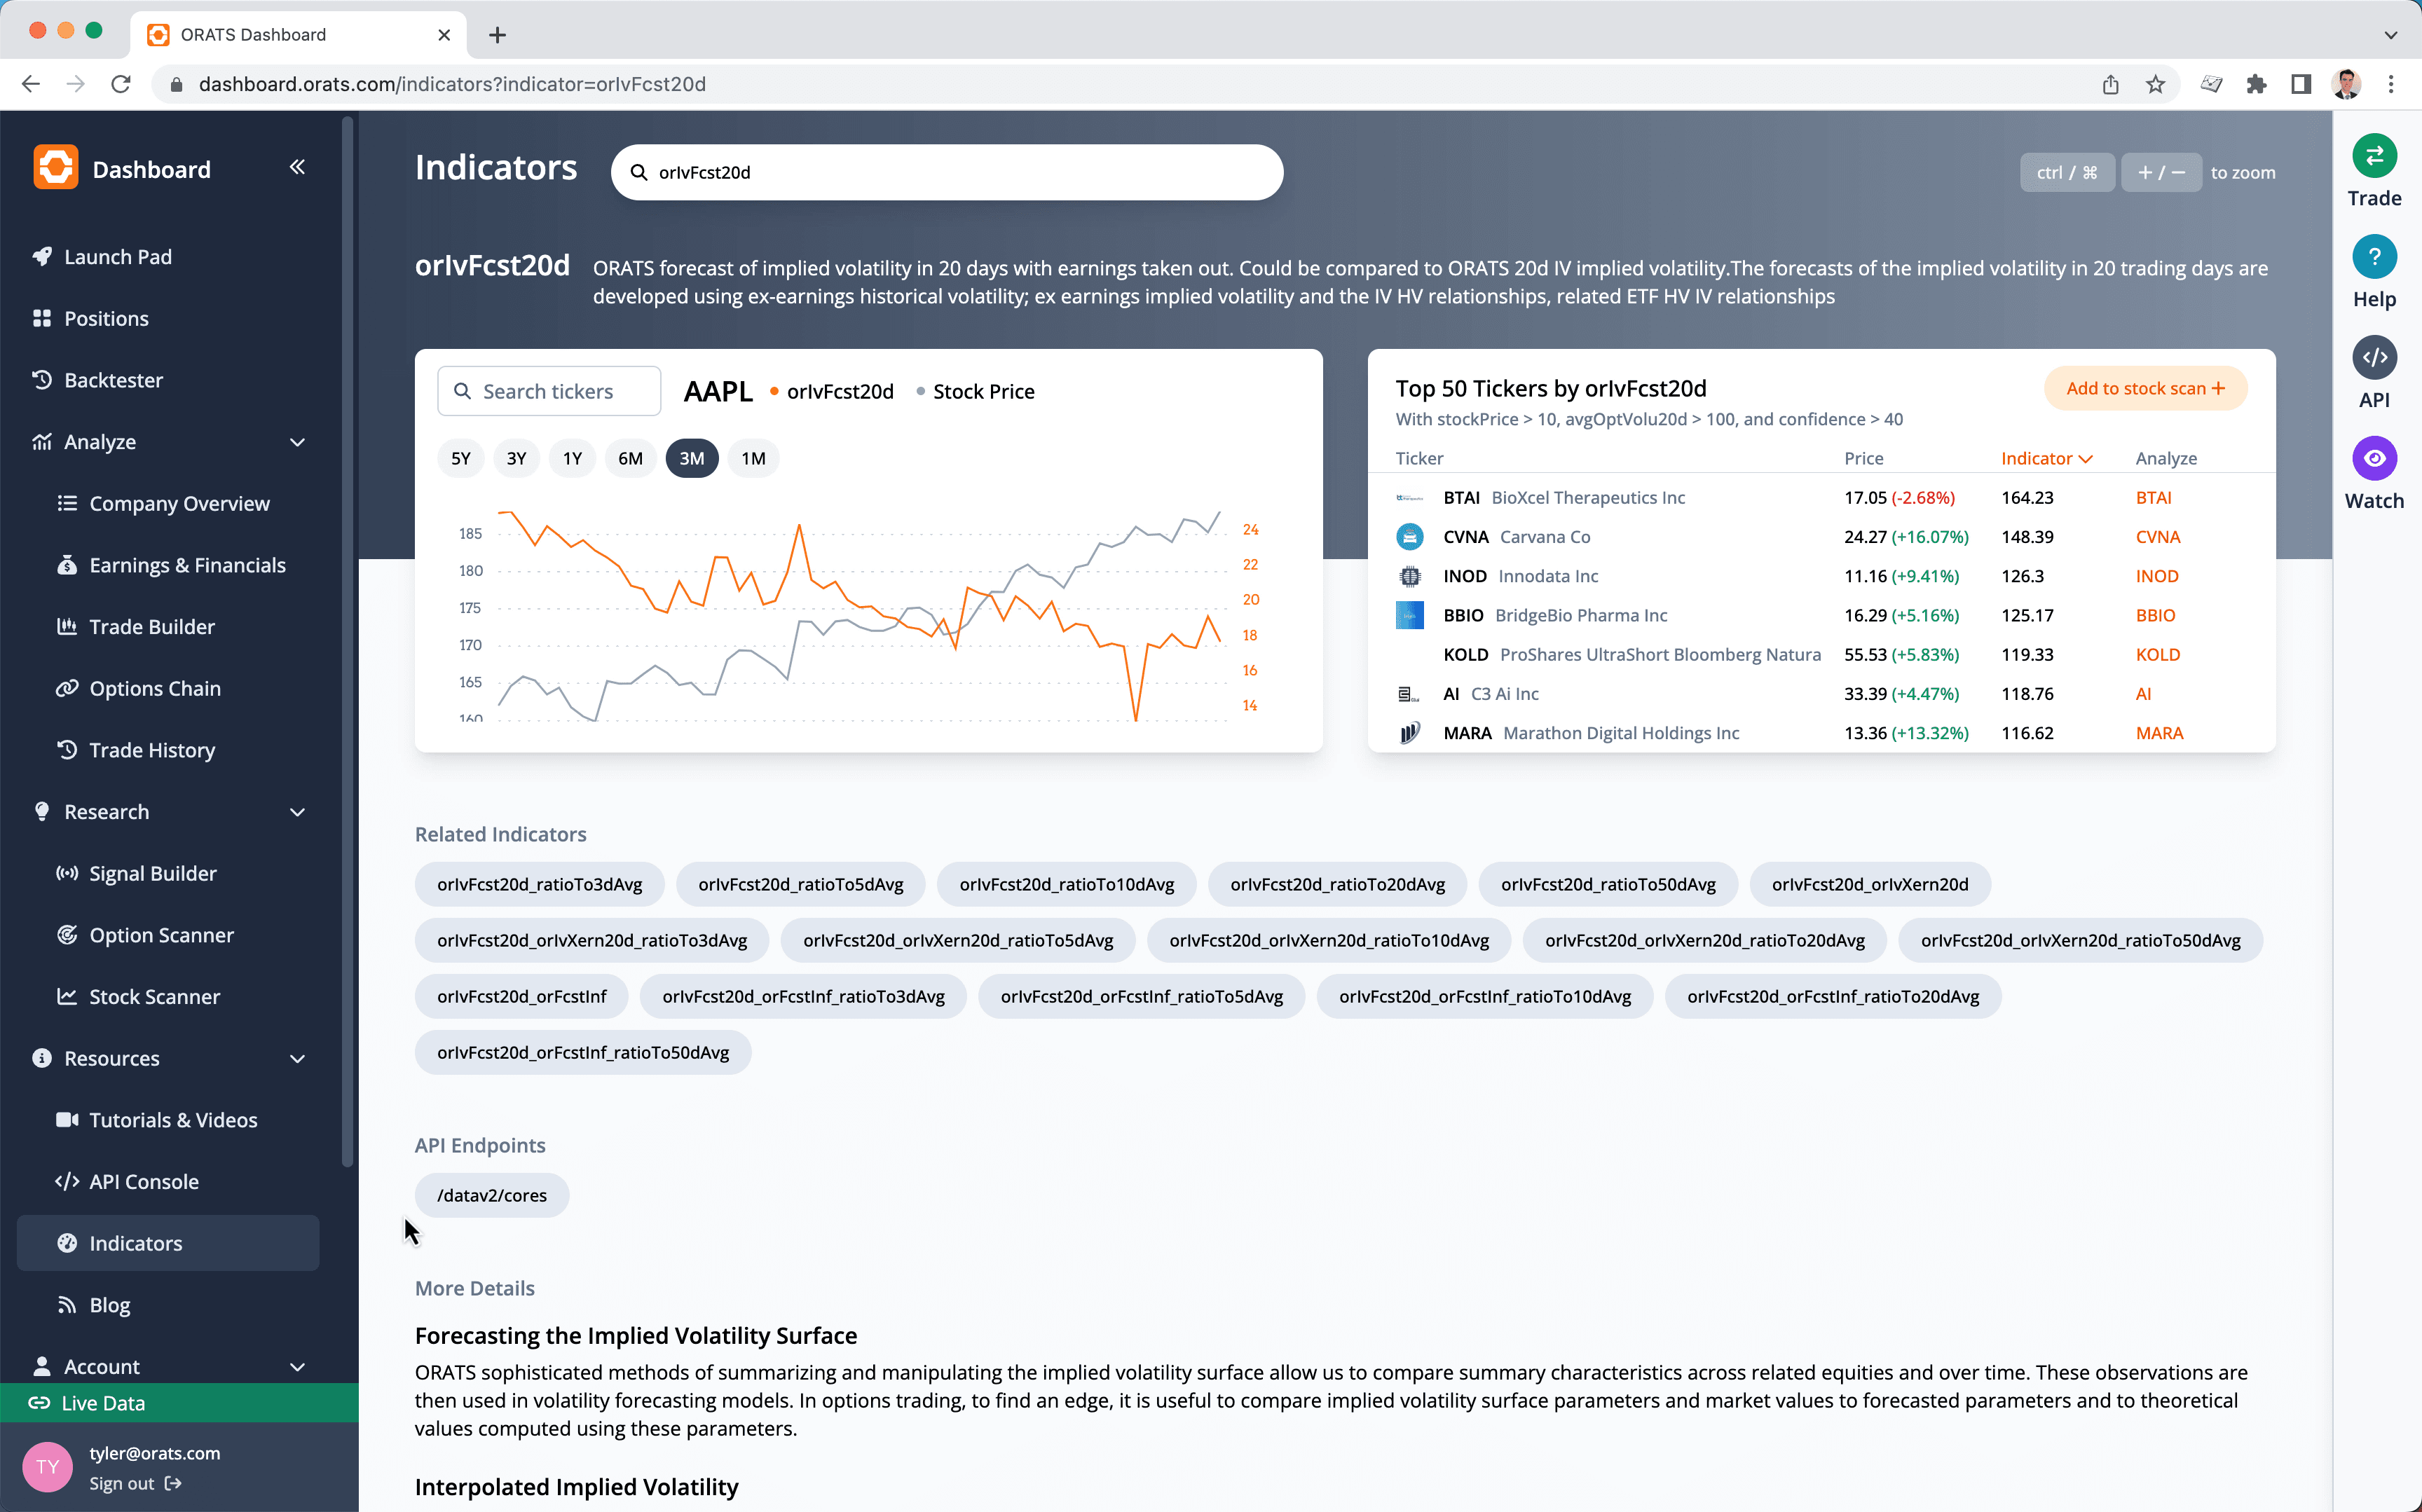Click the Sign out arrow icon
2422x1512 pixels.
pos(173,1483)
